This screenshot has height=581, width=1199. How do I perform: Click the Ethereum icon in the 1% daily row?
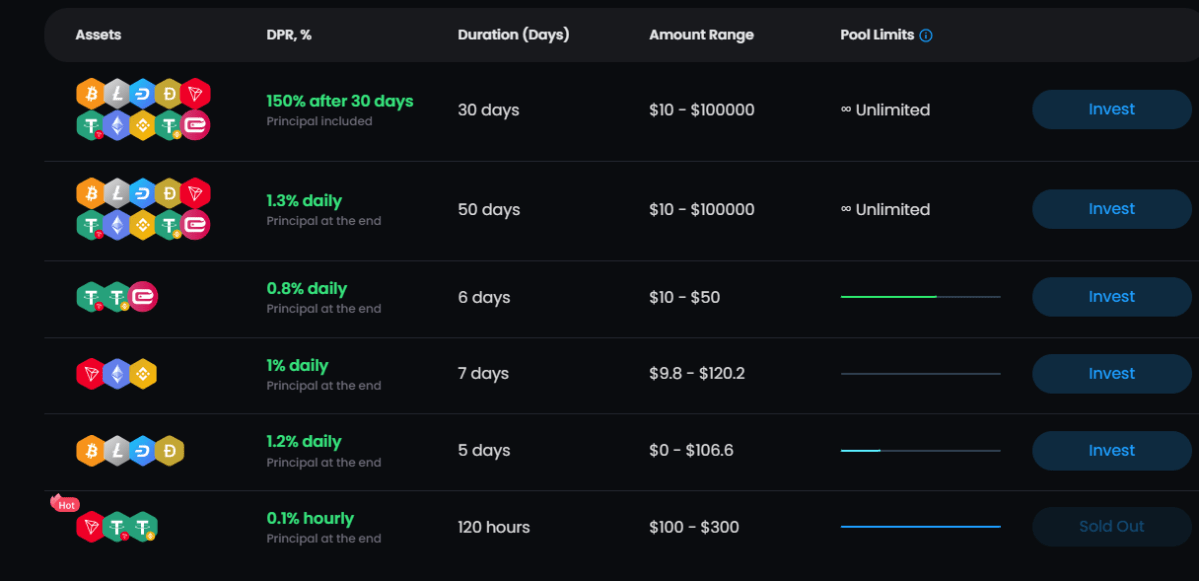117,373
